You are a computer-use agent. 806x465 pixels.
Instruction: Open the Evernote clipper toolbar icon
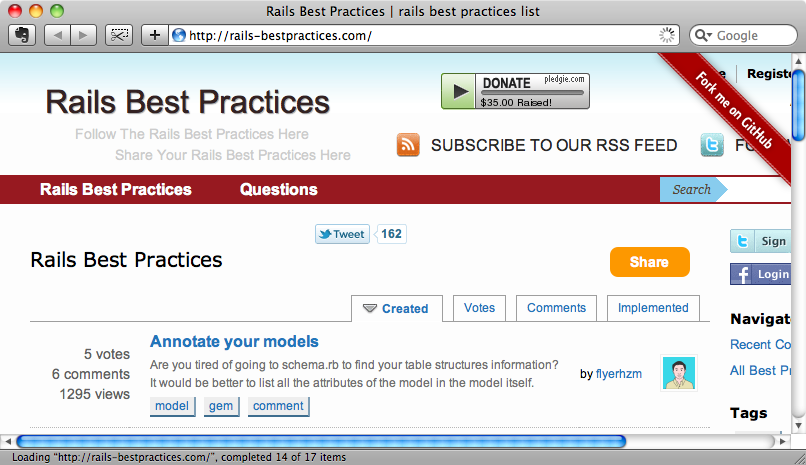pos(22,35)
